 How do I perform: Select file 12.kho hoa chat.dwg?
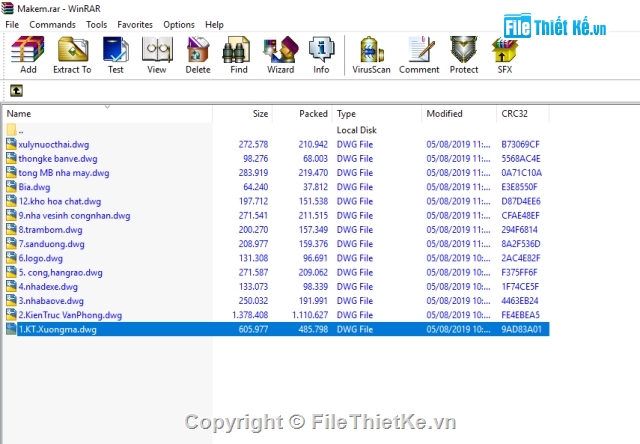60,201
